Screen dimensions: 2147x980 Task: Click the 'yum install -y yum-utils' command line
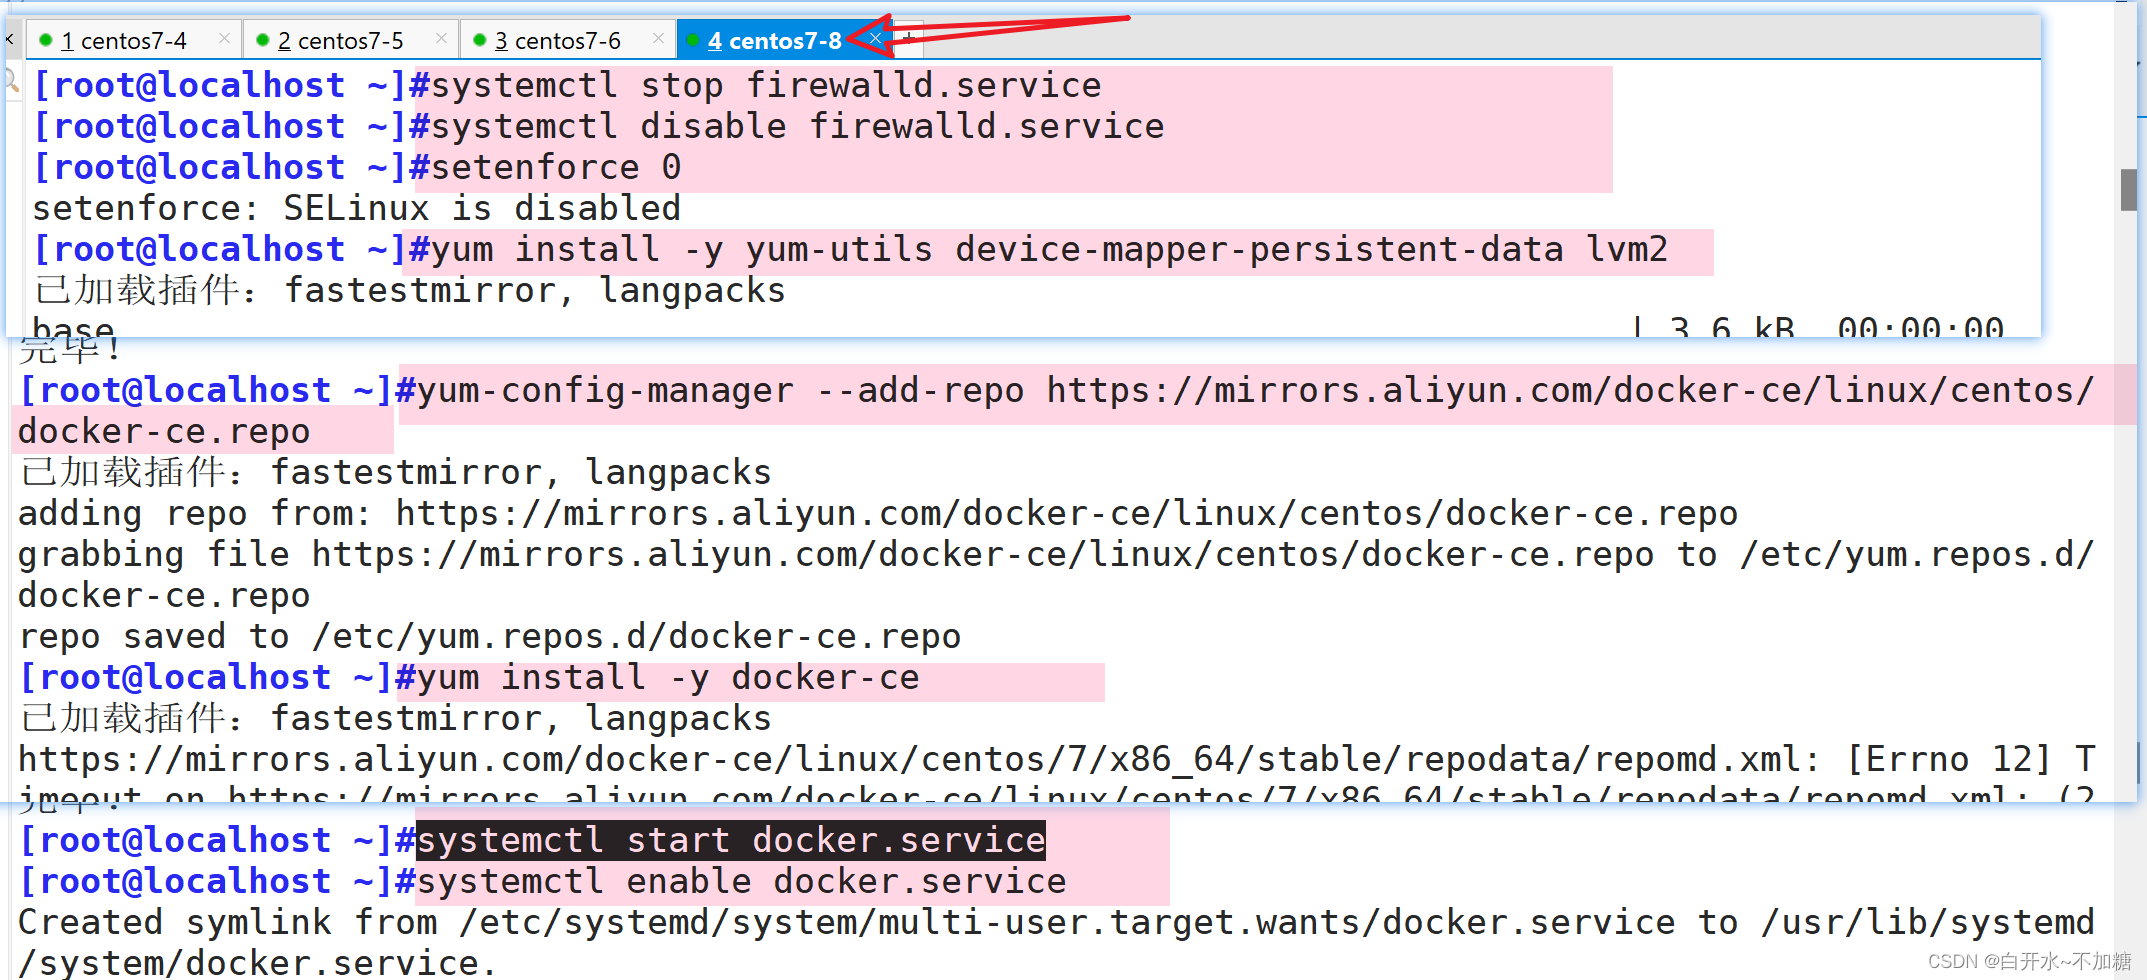point(1050,249)
